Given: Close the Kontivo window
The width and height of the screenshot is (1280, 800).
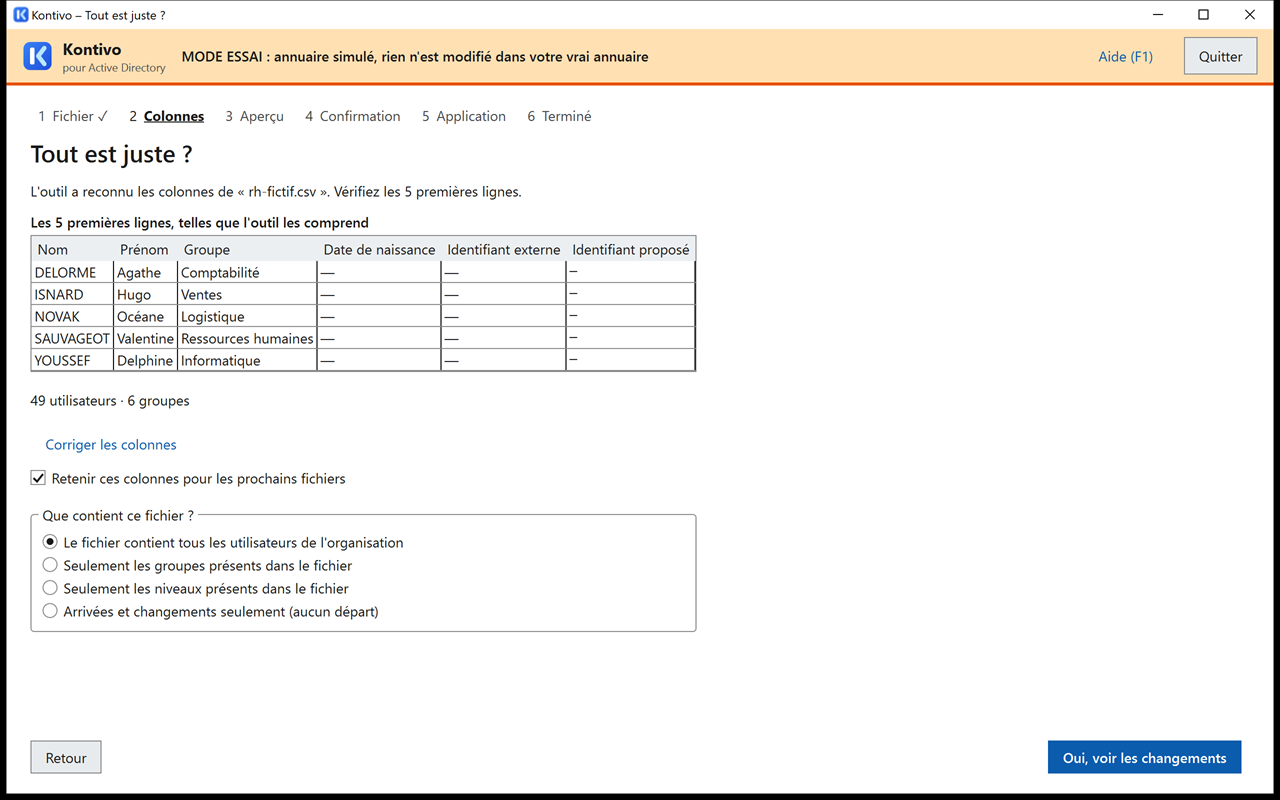Looking at the screenshot, I should [x=1250, y=15].
